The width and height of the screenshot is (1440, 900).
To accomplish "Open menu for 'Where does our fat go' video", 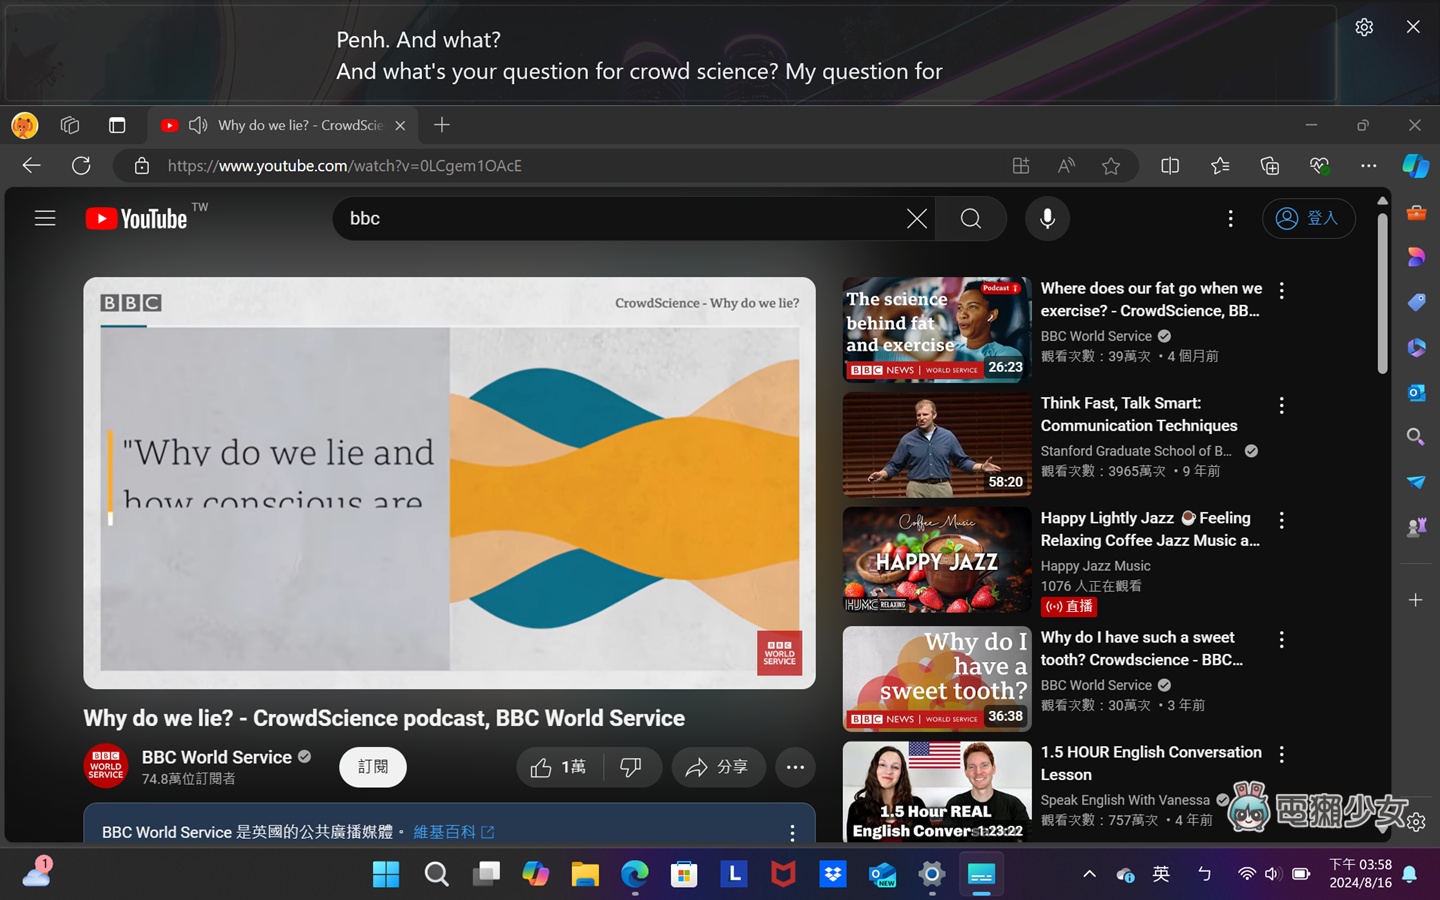I will 1281,290.
